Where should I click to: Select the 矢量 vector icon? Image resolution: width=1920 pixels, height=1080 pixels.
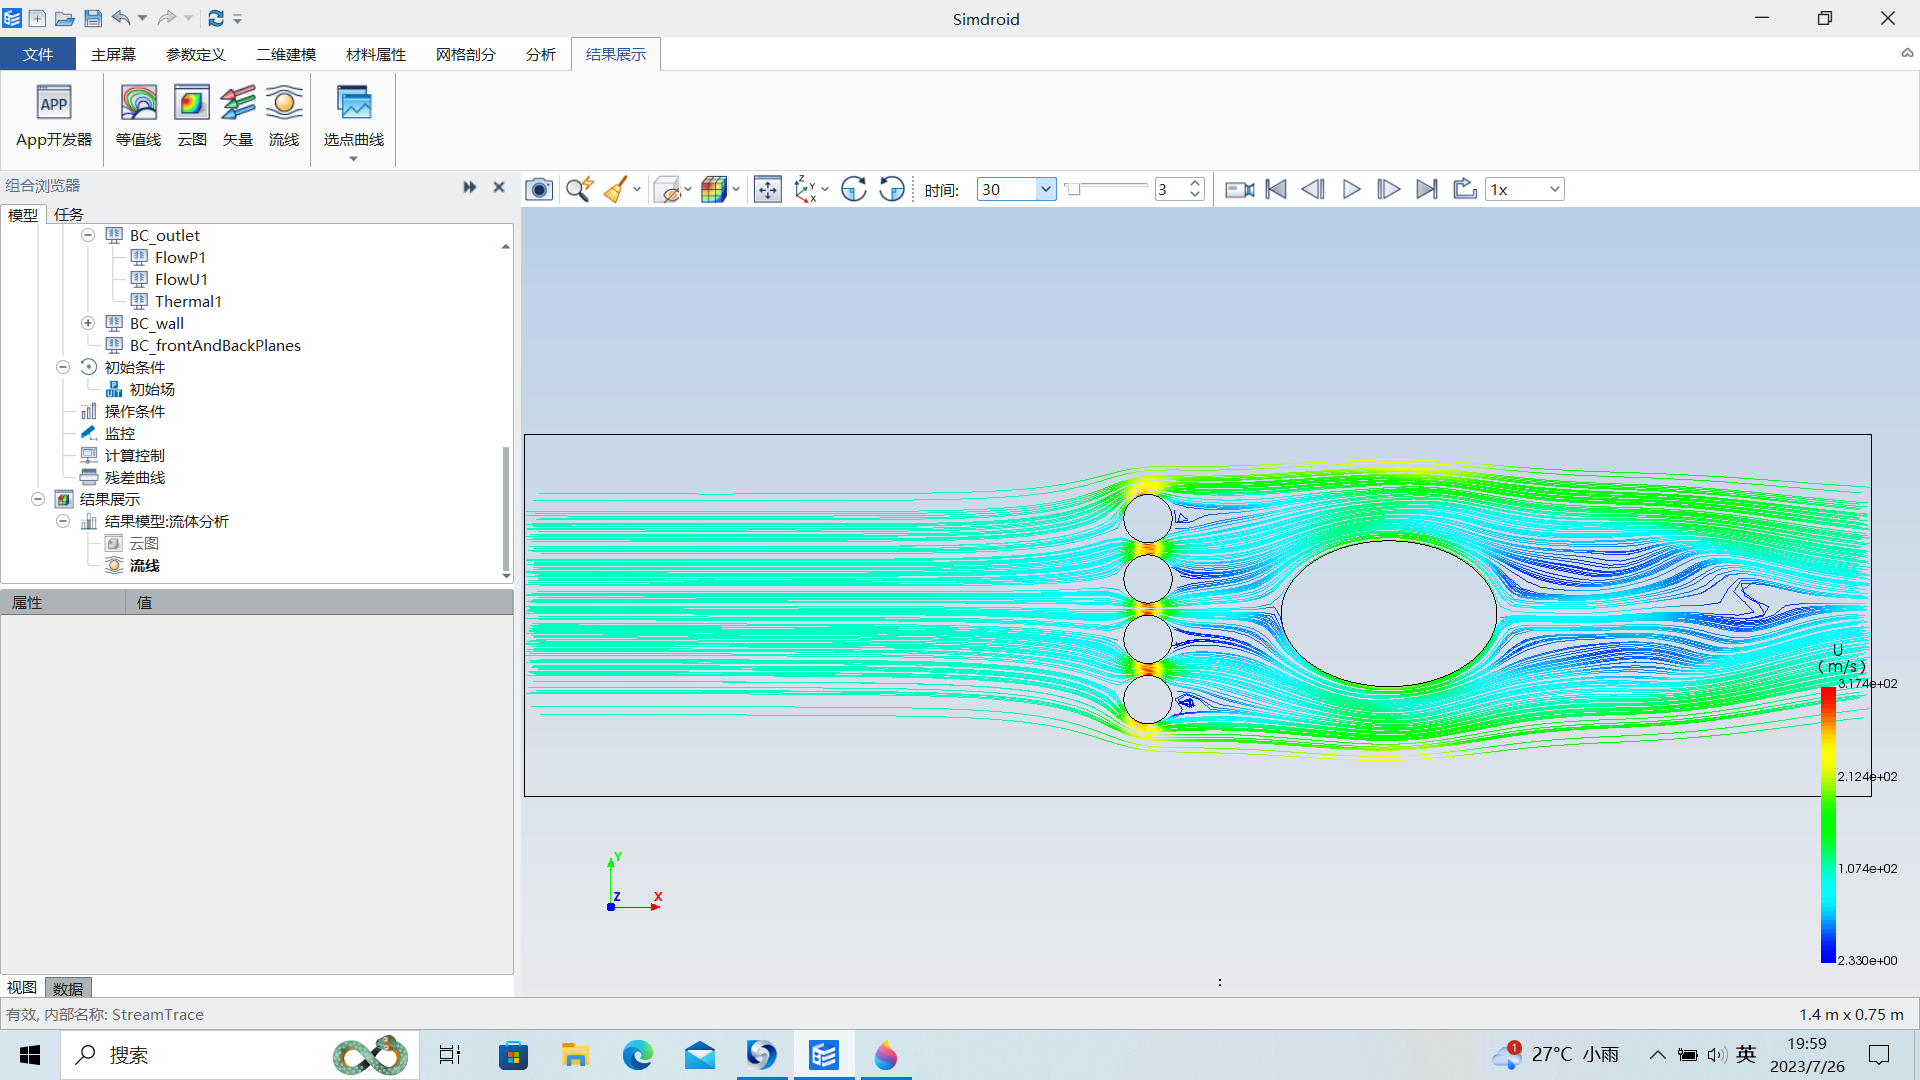238,117
